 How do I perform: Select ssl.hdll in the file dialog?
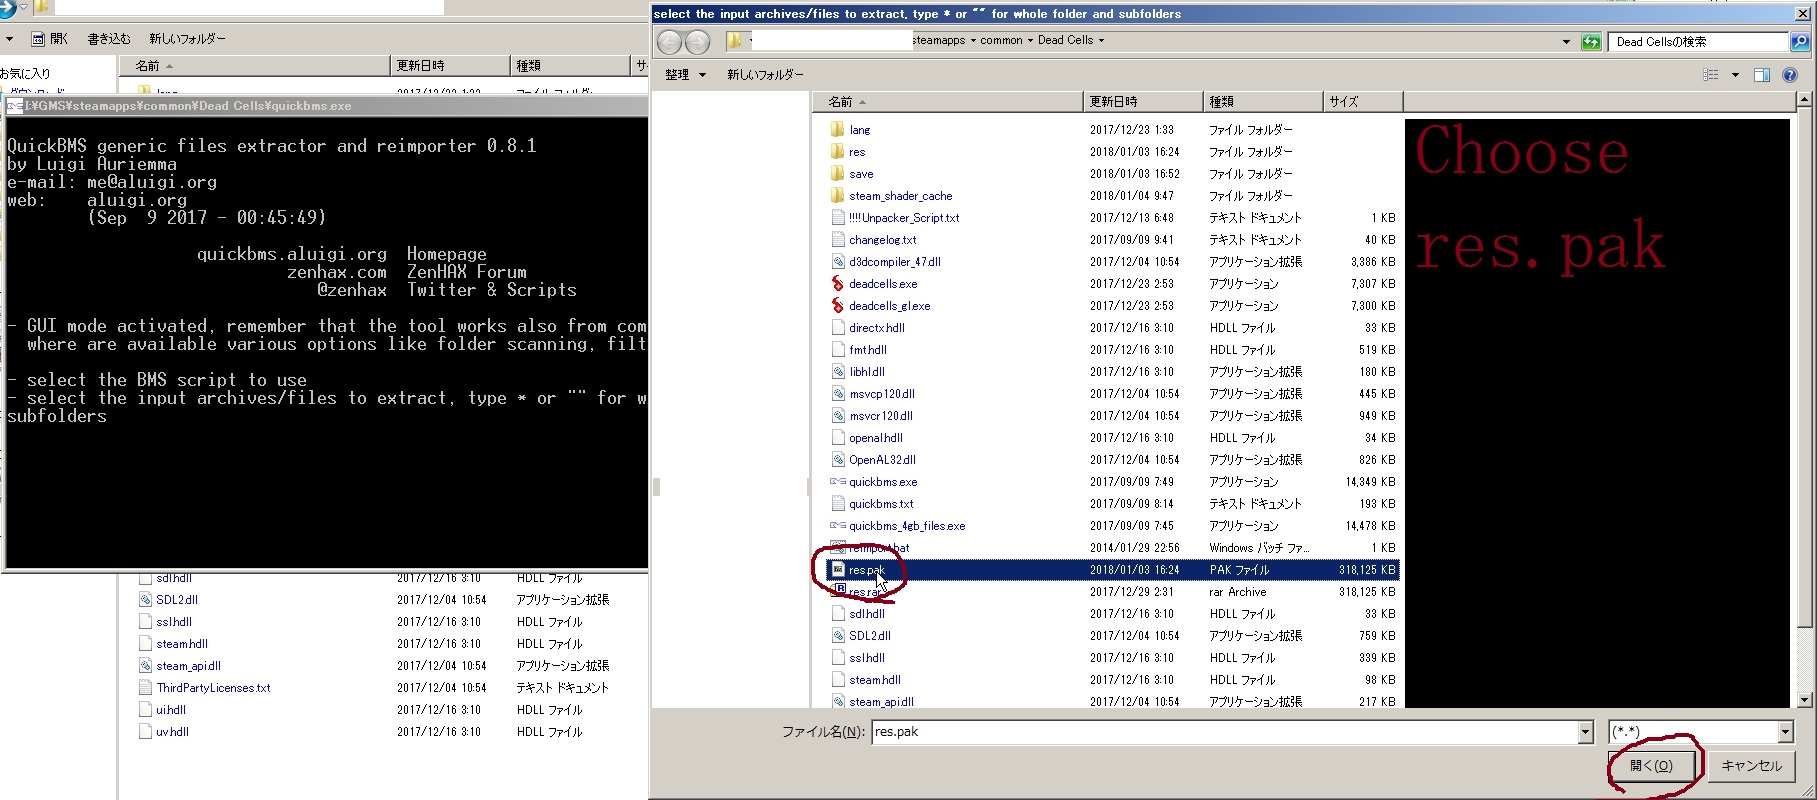[867, 657]
